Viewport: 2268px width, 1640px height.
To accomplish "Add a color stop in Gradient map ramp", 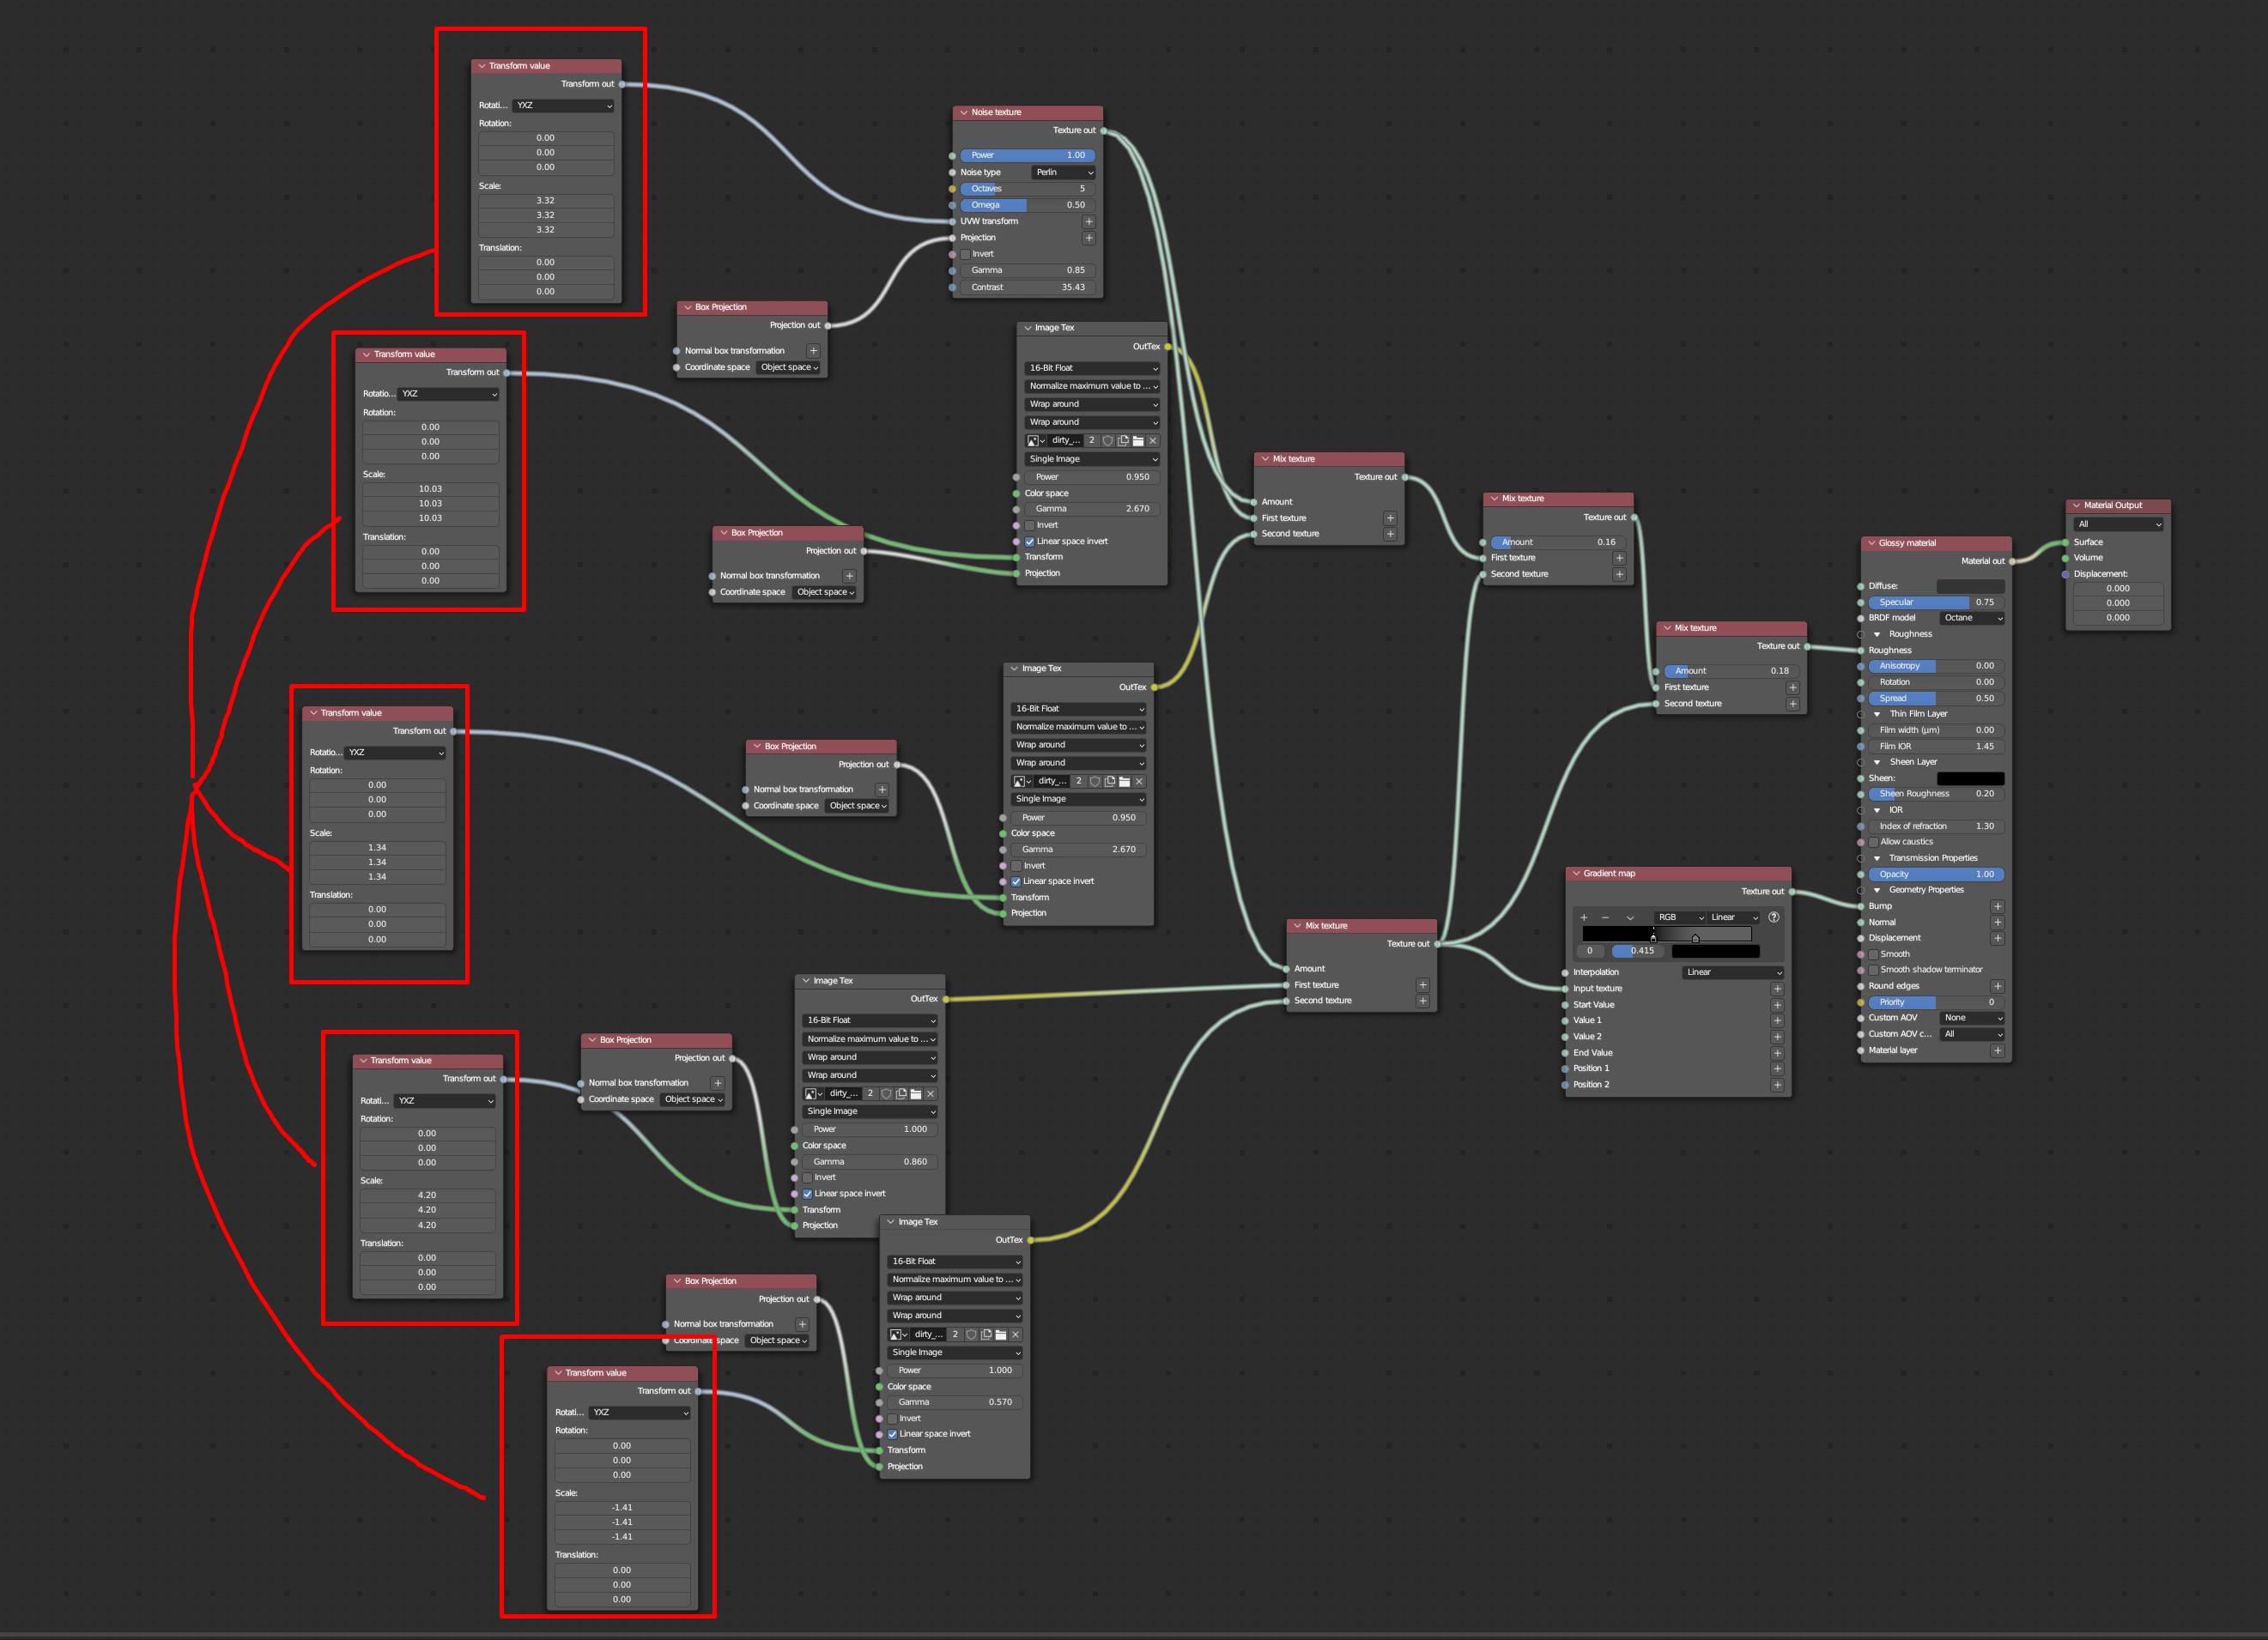I will click(1583, 917).
